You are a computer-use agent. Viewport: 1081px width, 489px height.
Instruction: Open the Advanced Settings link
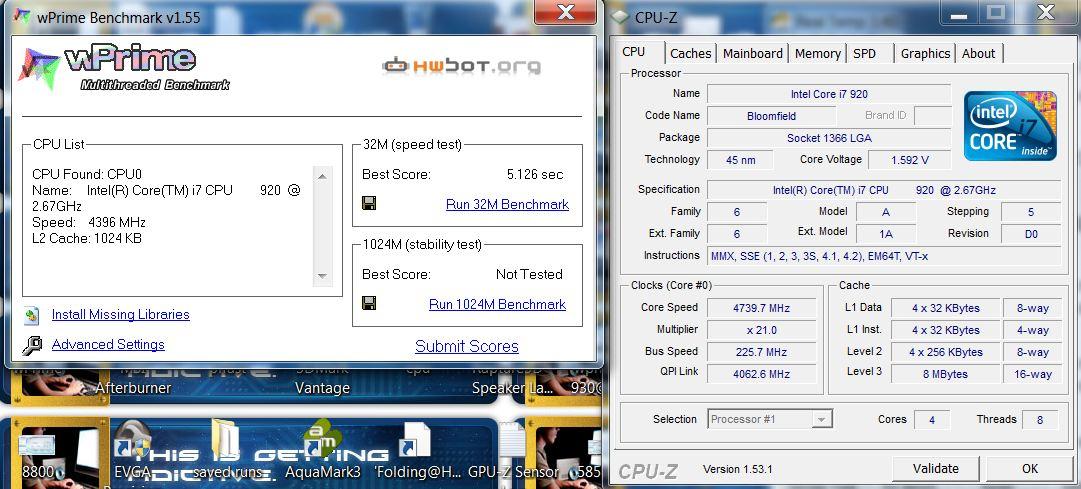[108, 344]
